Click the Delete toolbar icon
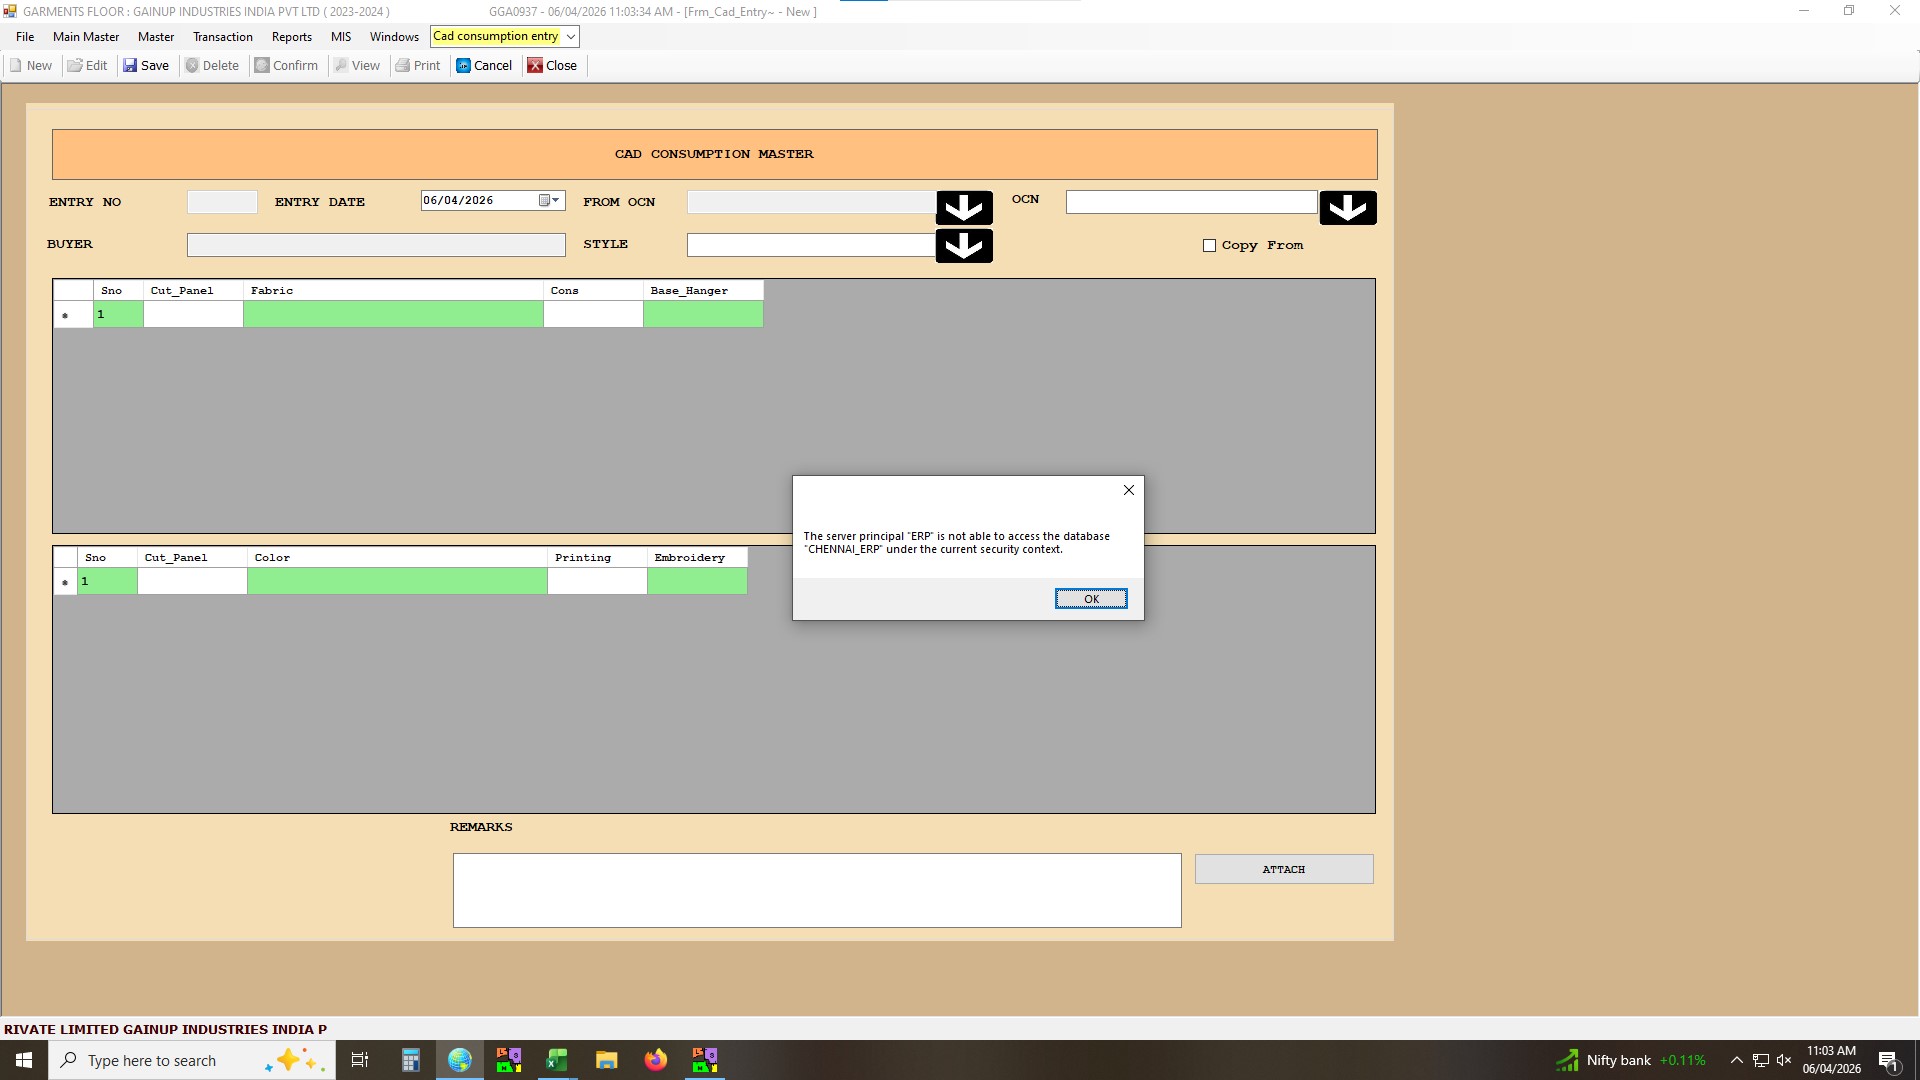 click(192, 66)
